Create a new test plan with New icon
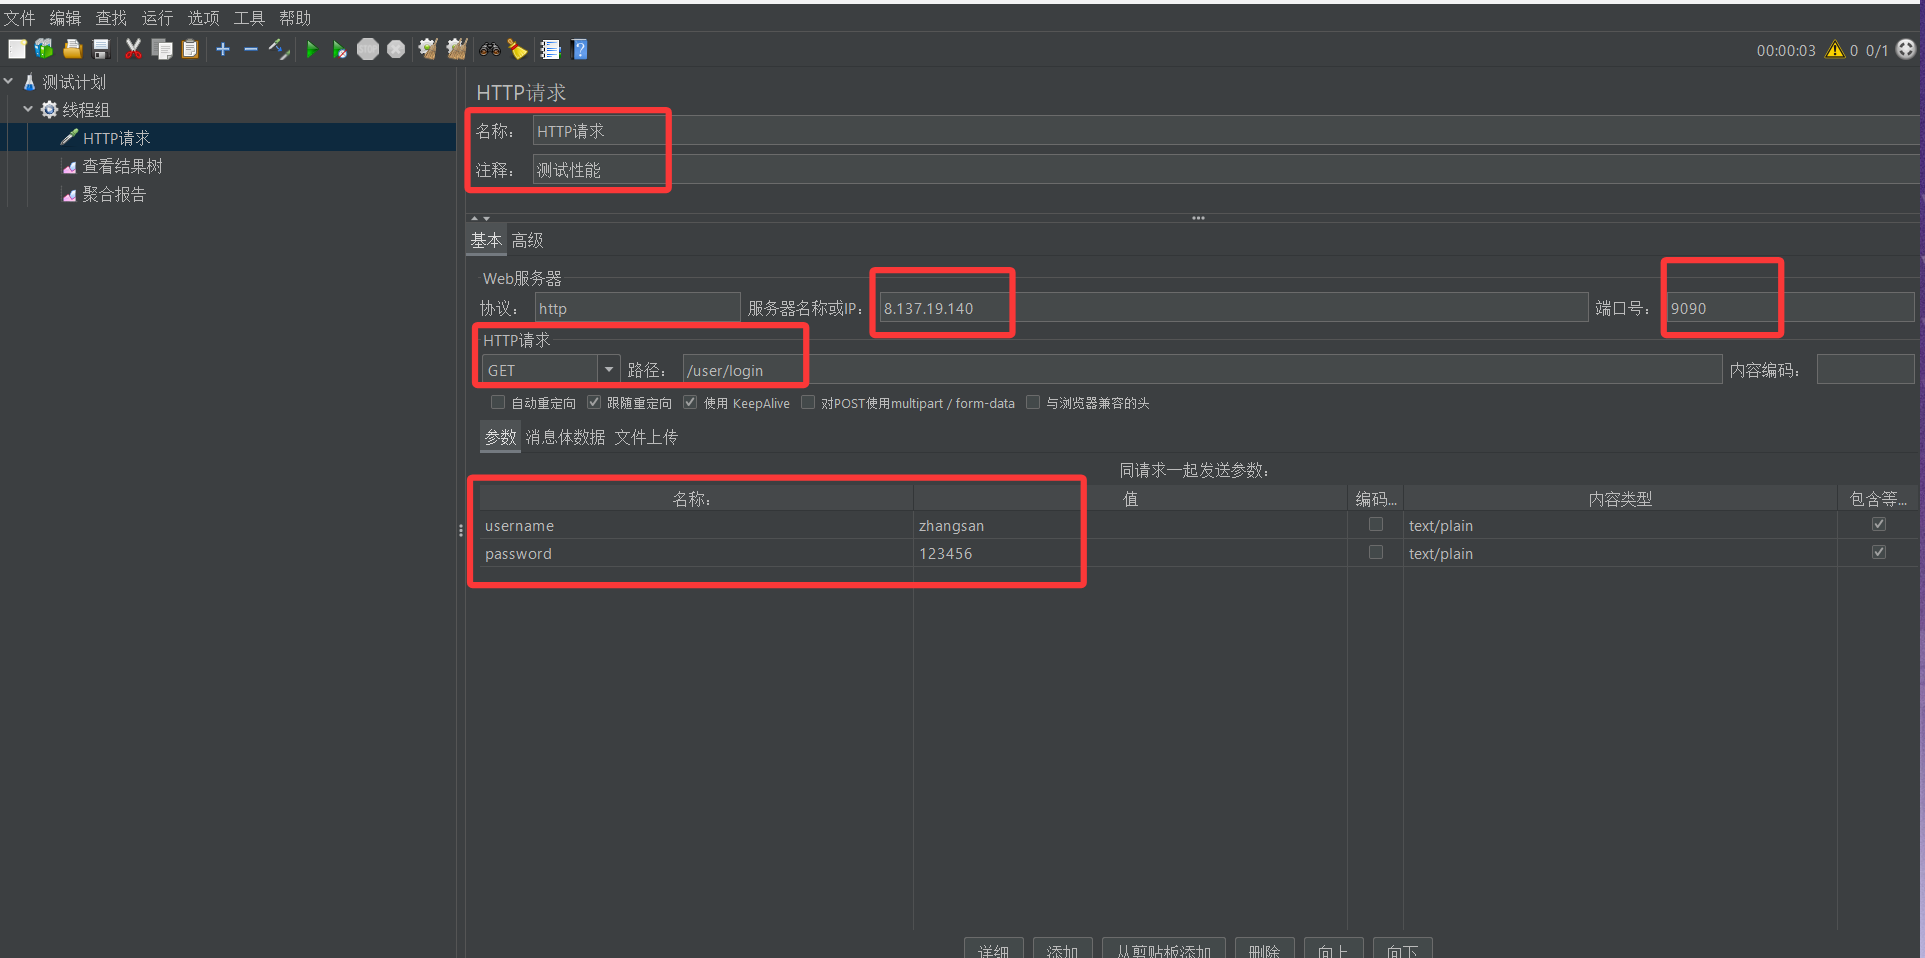This screenshot has height=958, width=1925. [x=17, y=49]
